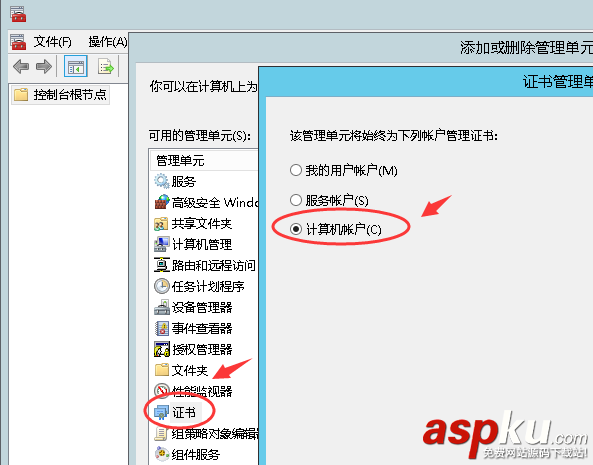Select the 服务帐户(S) radio button

[x=296, y=200]
